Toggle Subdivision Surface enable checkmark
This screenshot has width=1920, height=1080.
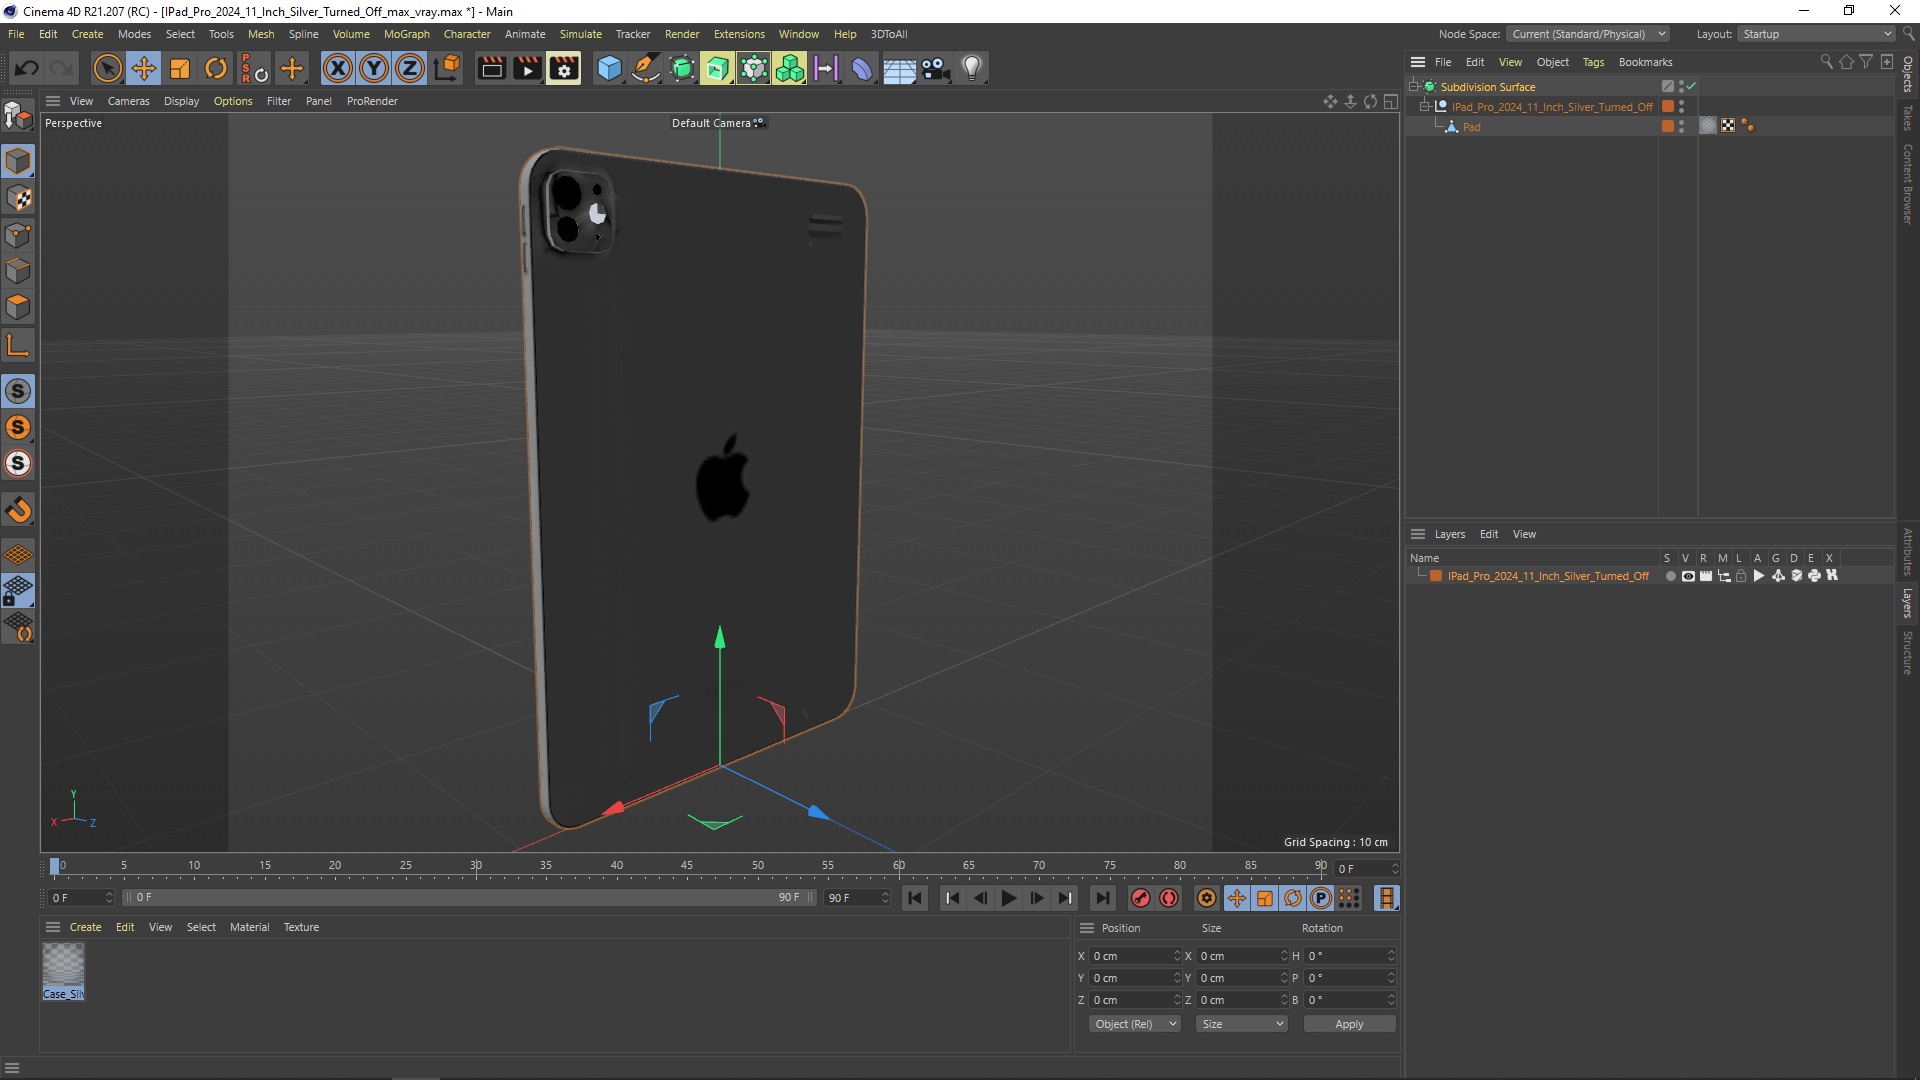pyautogui.click(x=1691, y=87)
